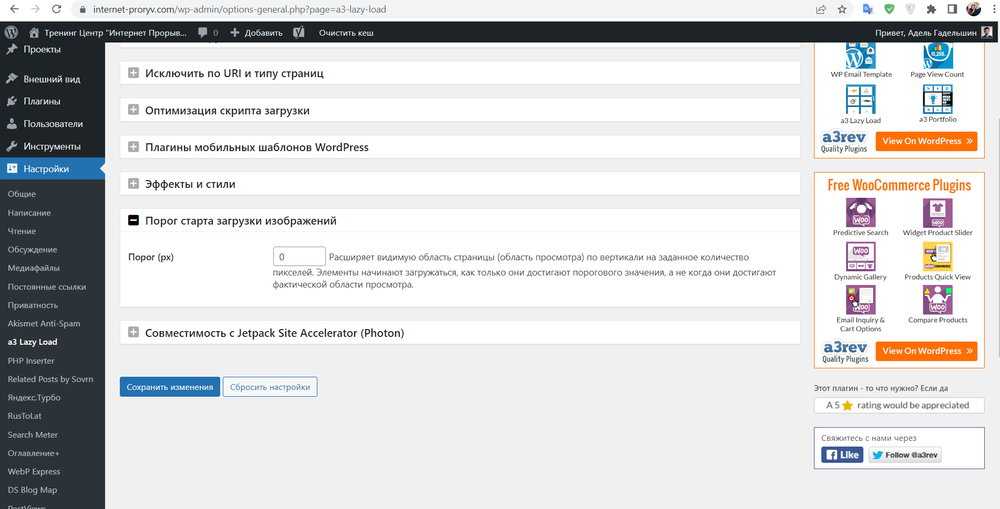Click the a3 Portfolio plugin icon
Screen dimensions: 1000x509
click(937, 99)
